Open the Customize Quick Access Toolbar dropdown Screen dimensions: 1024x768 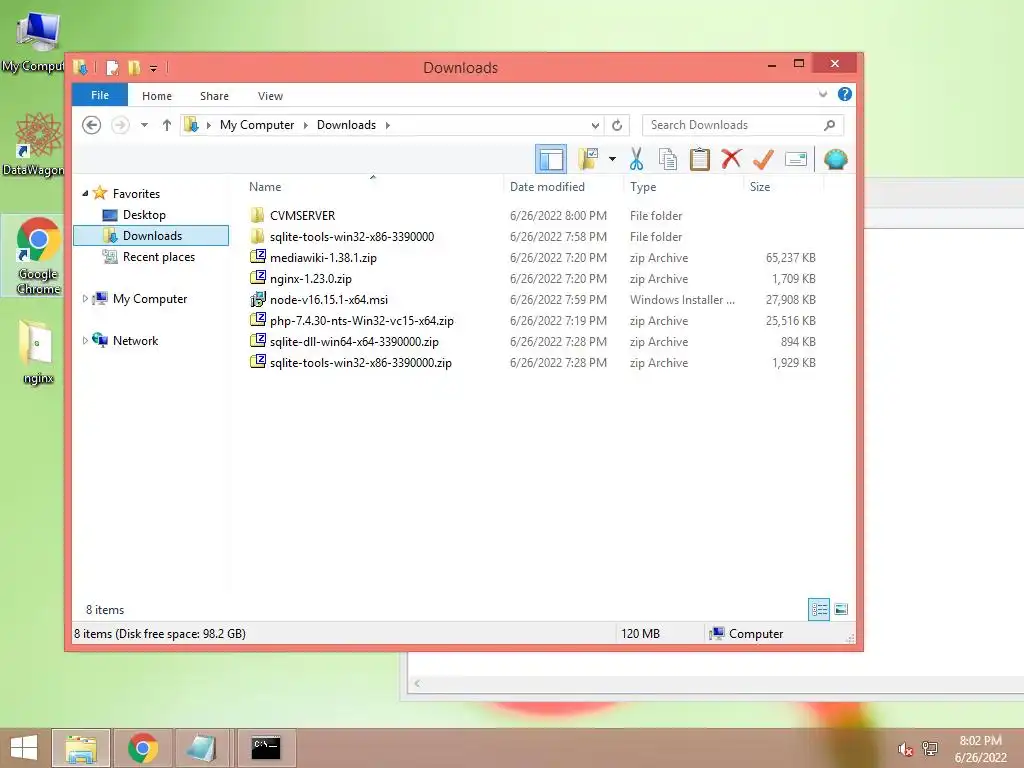tap(153, 68)
